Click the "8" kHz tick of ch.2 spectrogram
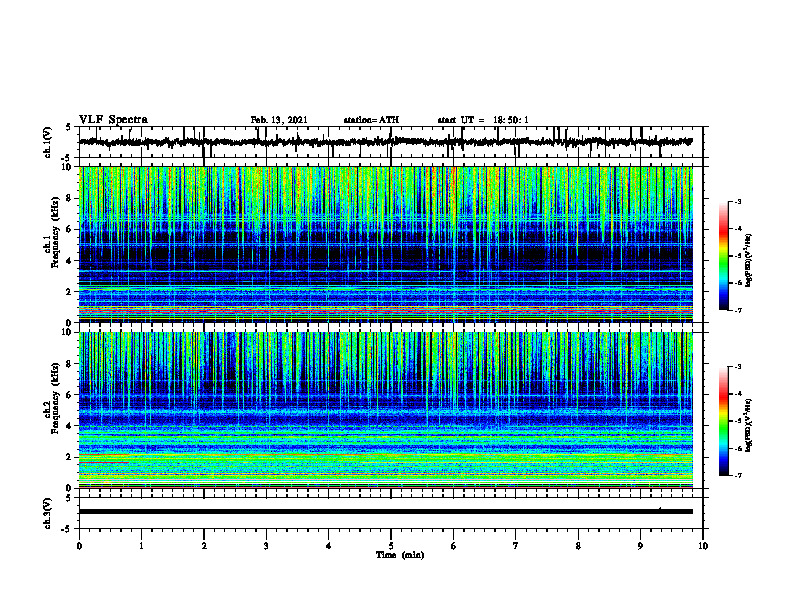 click(x=70, y=364)
